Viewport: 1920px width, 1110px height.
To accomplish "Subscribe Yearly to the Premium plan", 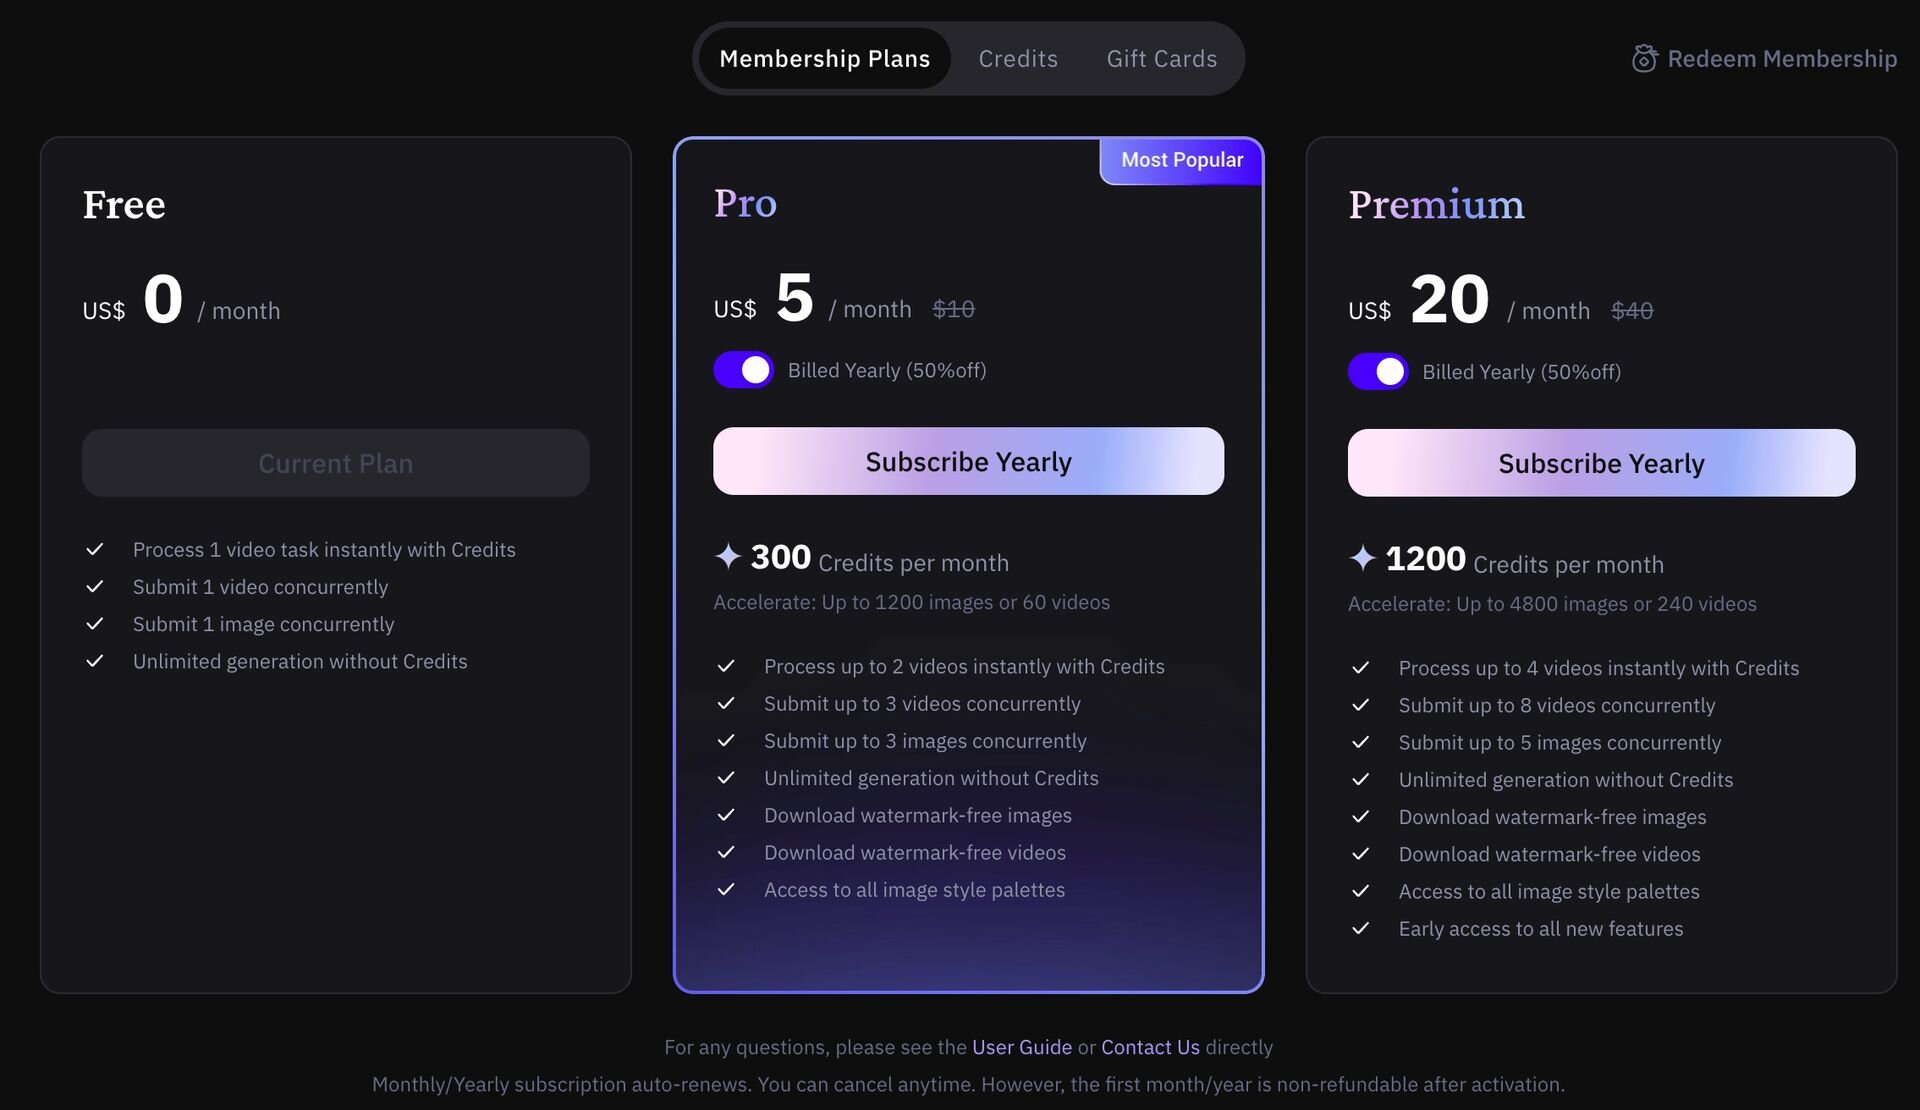I will click(1601, 464).
